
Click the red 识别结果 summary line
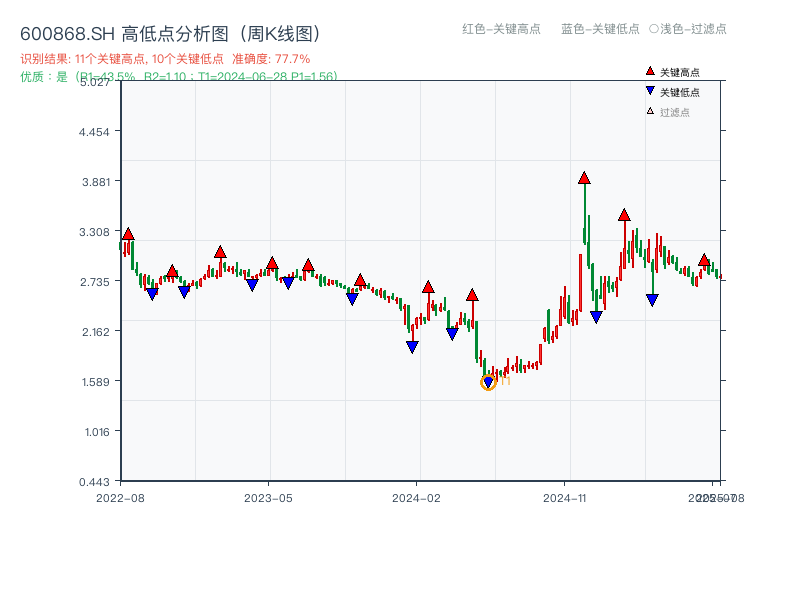coord(165,59)
